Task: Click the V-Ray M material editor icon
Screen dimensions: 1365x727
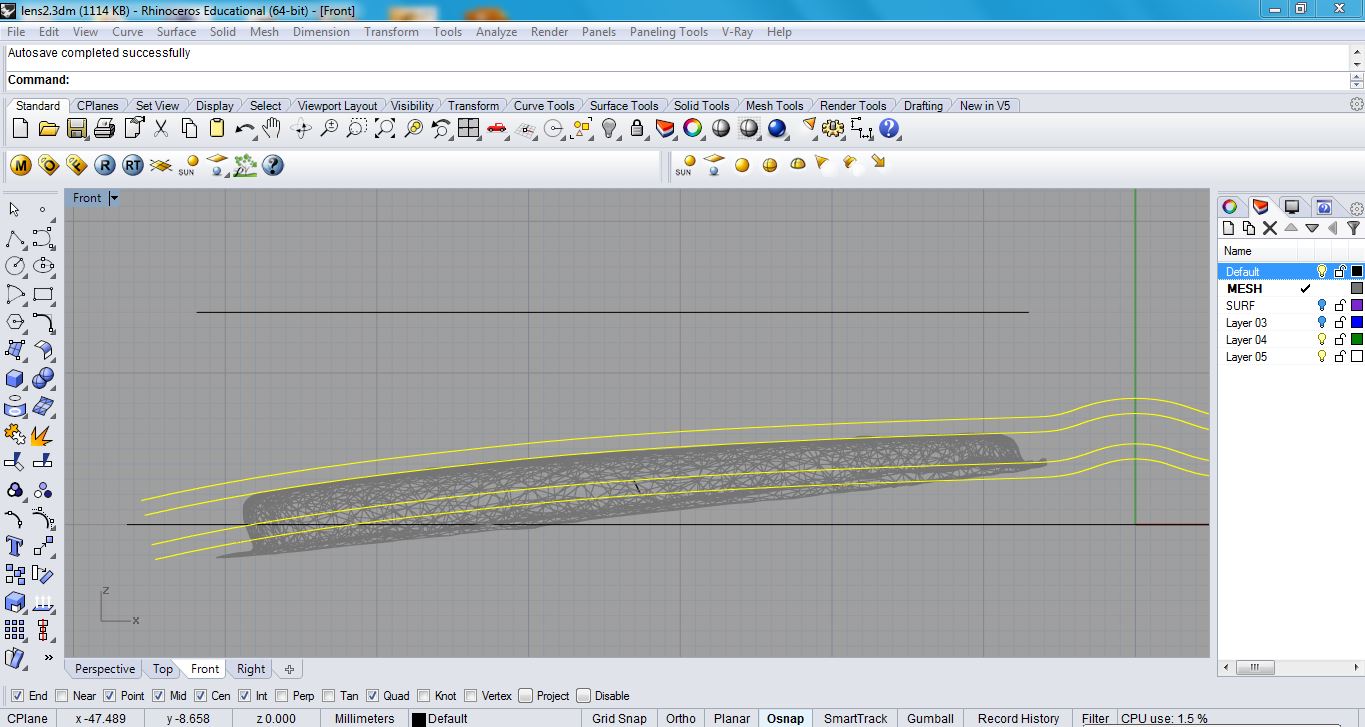Action: [20, 165]
